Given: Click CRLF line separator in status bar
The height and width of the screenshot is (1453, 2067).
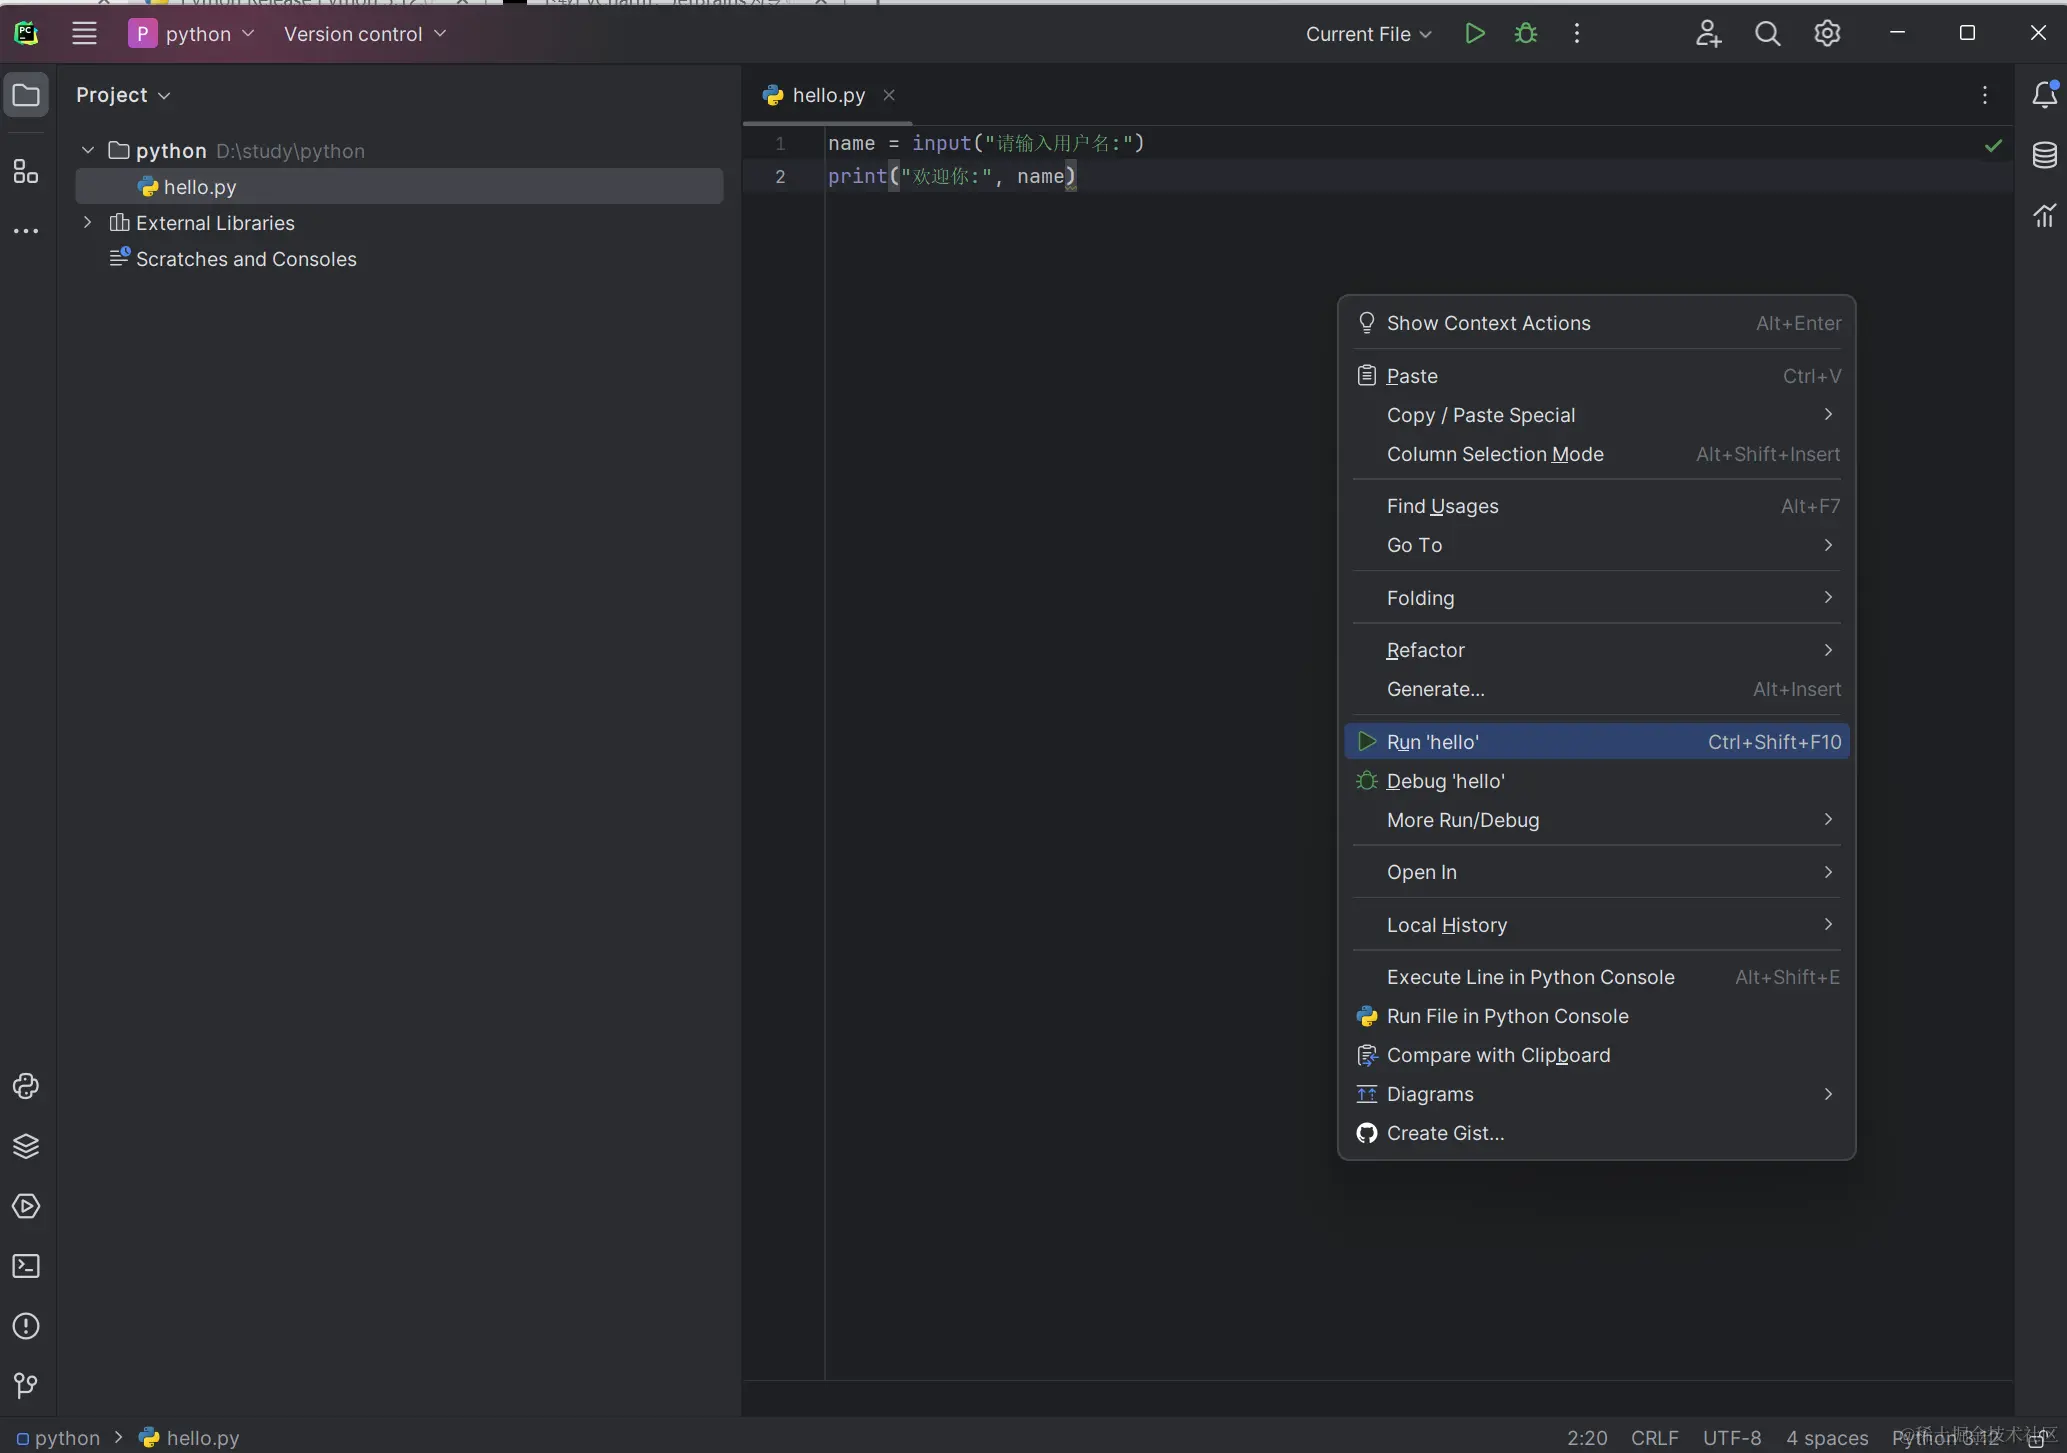Looking at the screenshot, I should 1654,1438.
